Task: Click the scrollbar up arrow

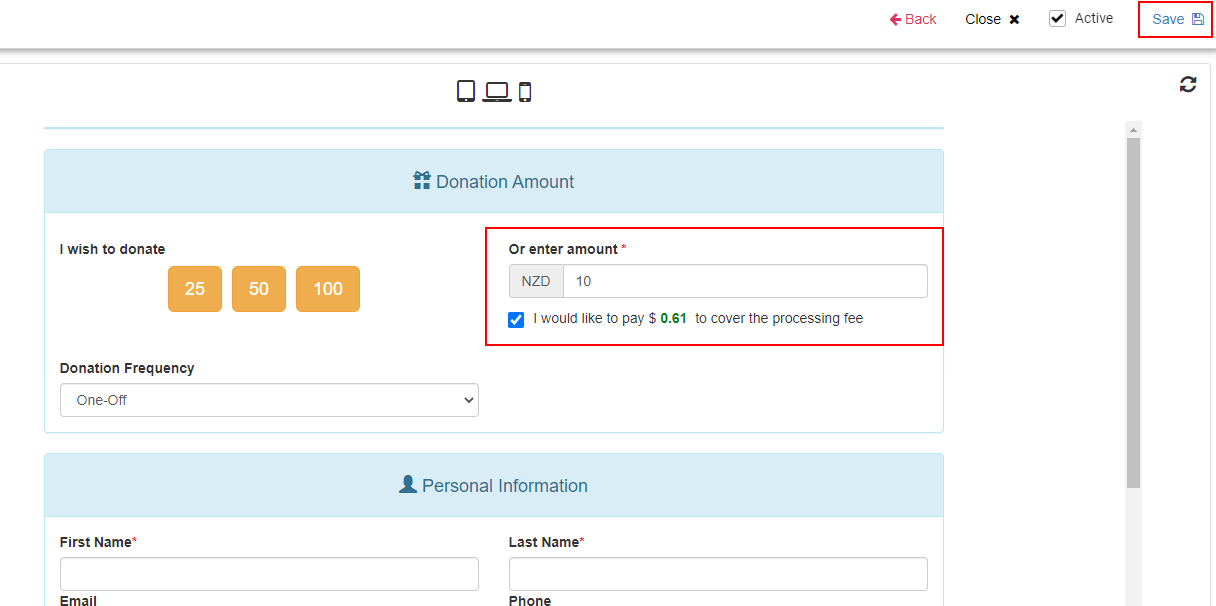Action: tap(1133, 130)
